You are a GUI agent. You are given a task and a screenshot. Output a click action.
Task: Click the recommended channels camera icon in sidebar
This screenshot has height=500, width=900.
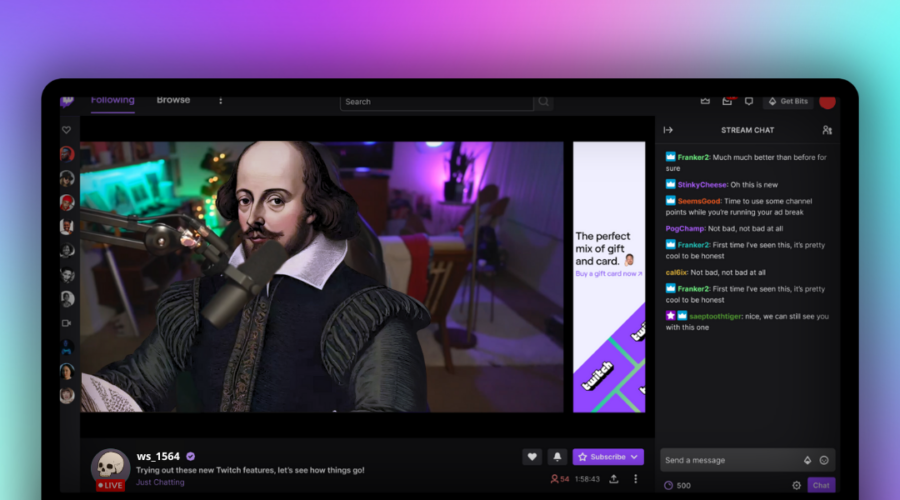pyautogui.click(x=67, y=323)
